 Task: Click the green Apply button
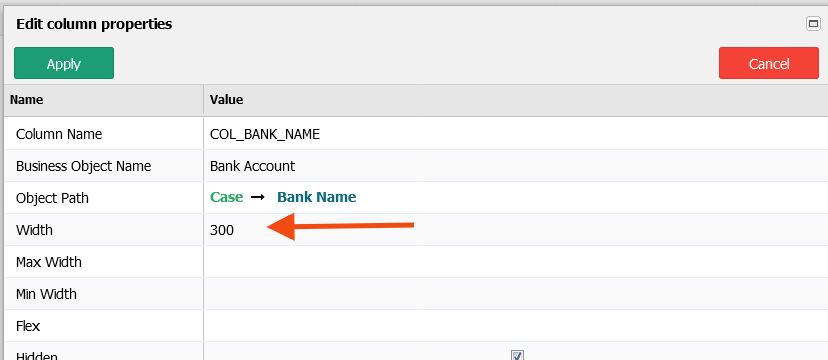64,63
